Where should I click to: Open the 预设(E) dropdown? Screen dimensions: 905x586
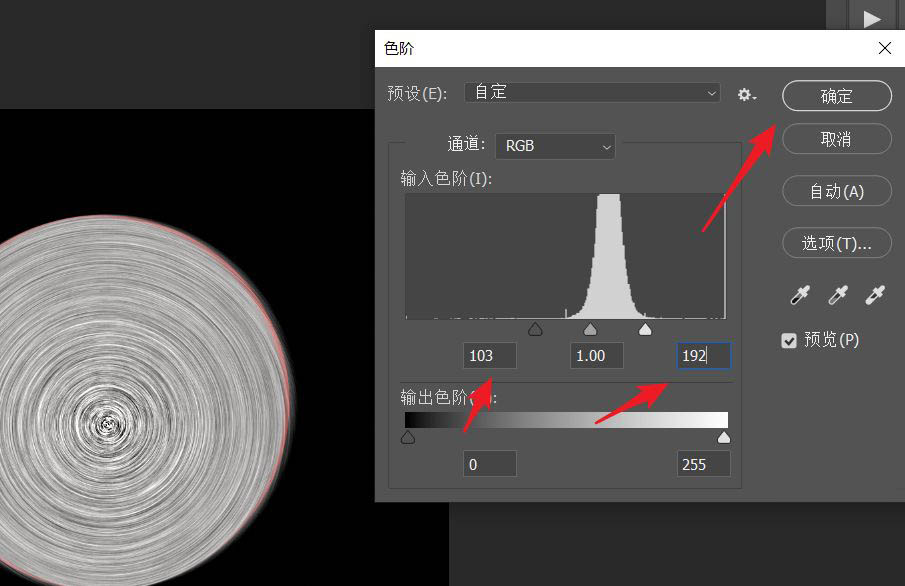593,93
